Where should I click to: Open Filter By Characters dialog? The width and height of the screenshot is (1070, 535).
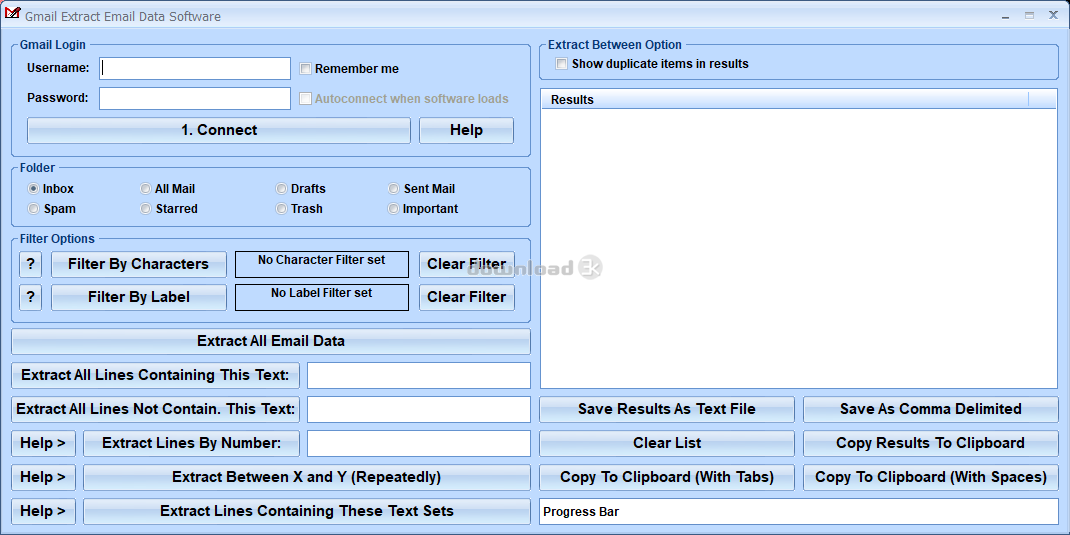tap(139, 264)
